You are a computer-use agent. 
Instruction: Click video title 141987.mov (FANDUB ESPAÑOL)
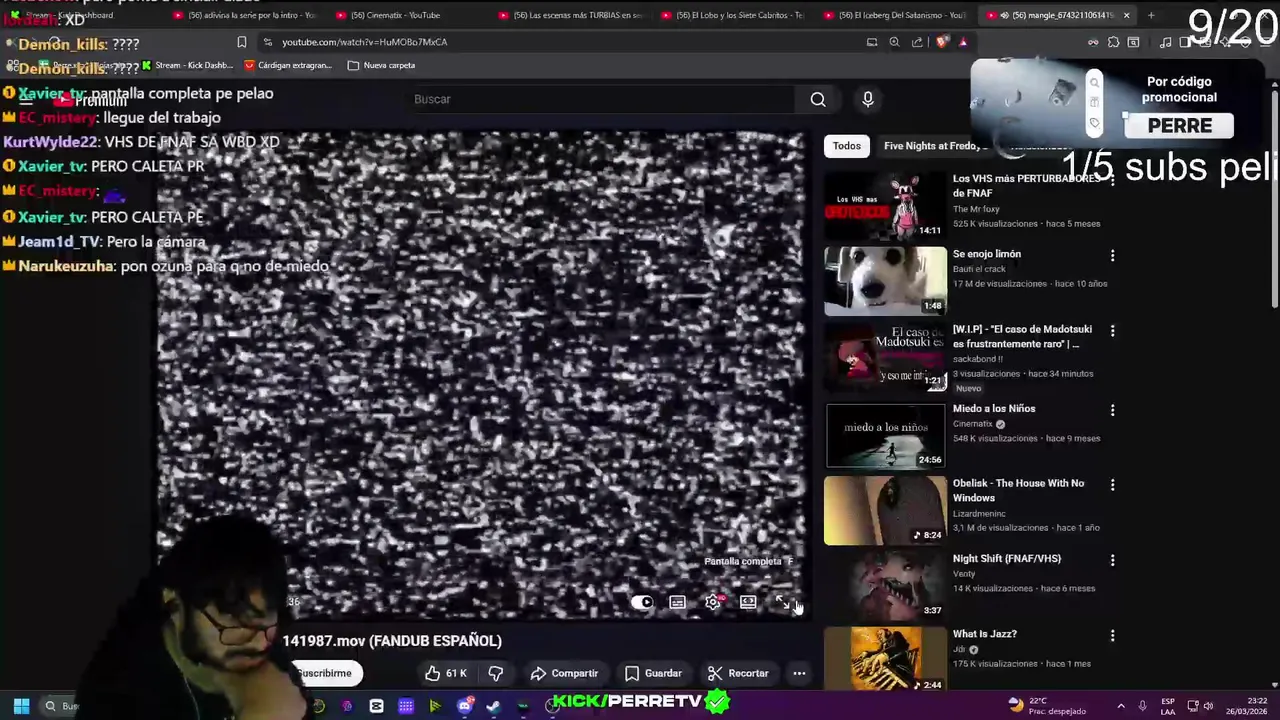tap(392, 641)
